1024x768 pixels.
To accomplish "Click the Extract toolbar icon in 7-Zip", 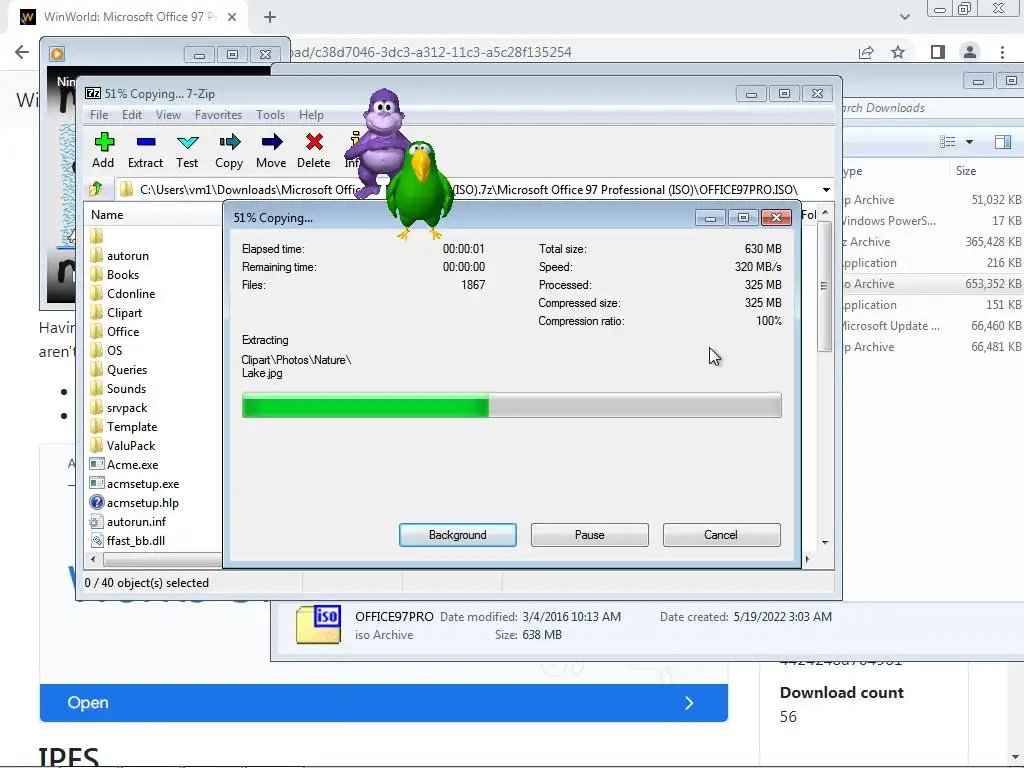I will point(146,142).
